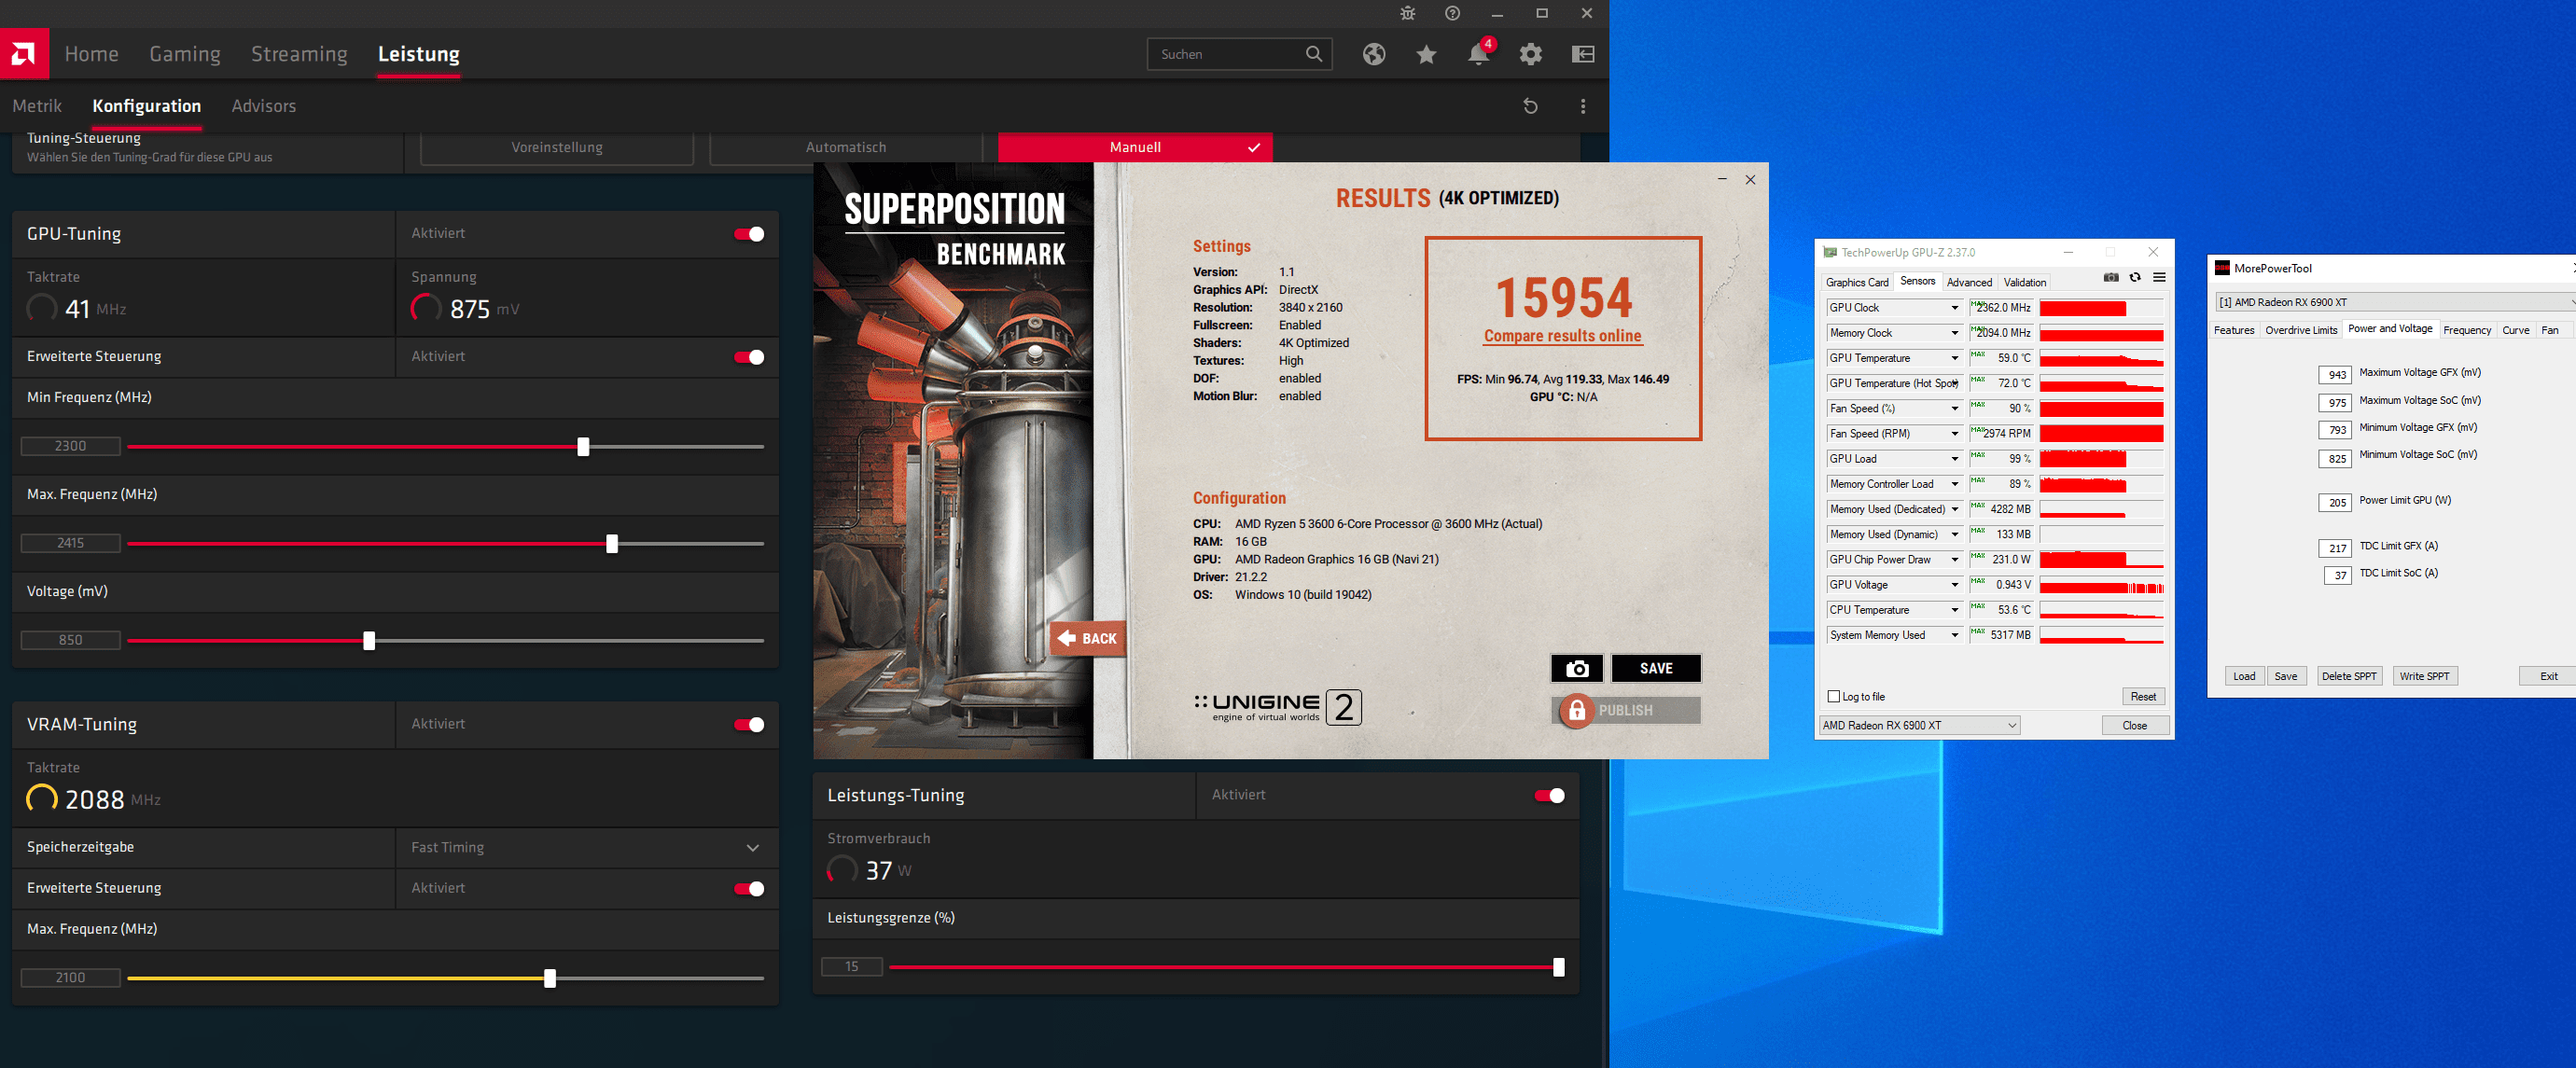Open the three-dot more options menu
The height and width of the screenshot is (1068, 2576).
pyautogui.click(x=1583, y=106)
